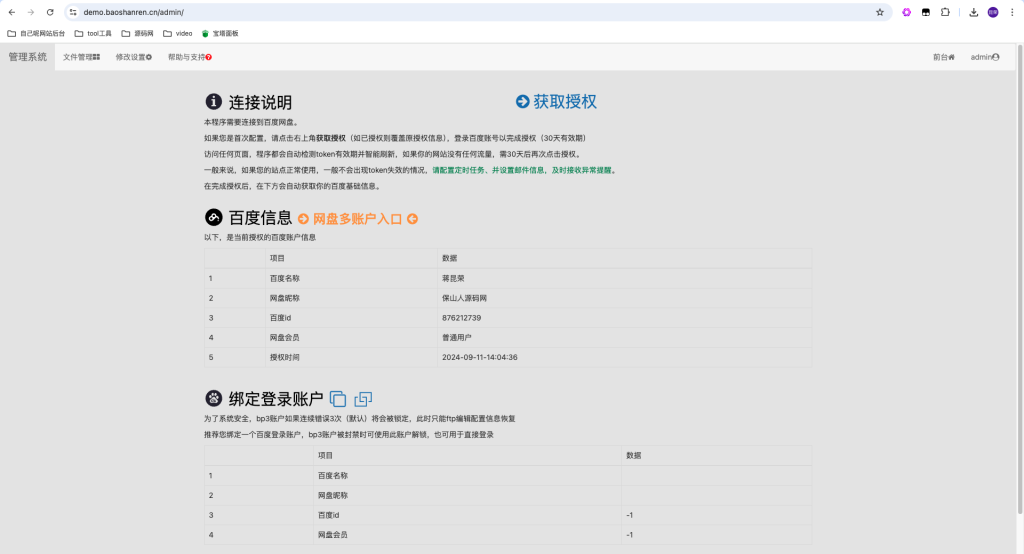Click 网盘昵称 in the 百度信息 table
This screenshot has width=1024, height=554.
pos(285,298)
